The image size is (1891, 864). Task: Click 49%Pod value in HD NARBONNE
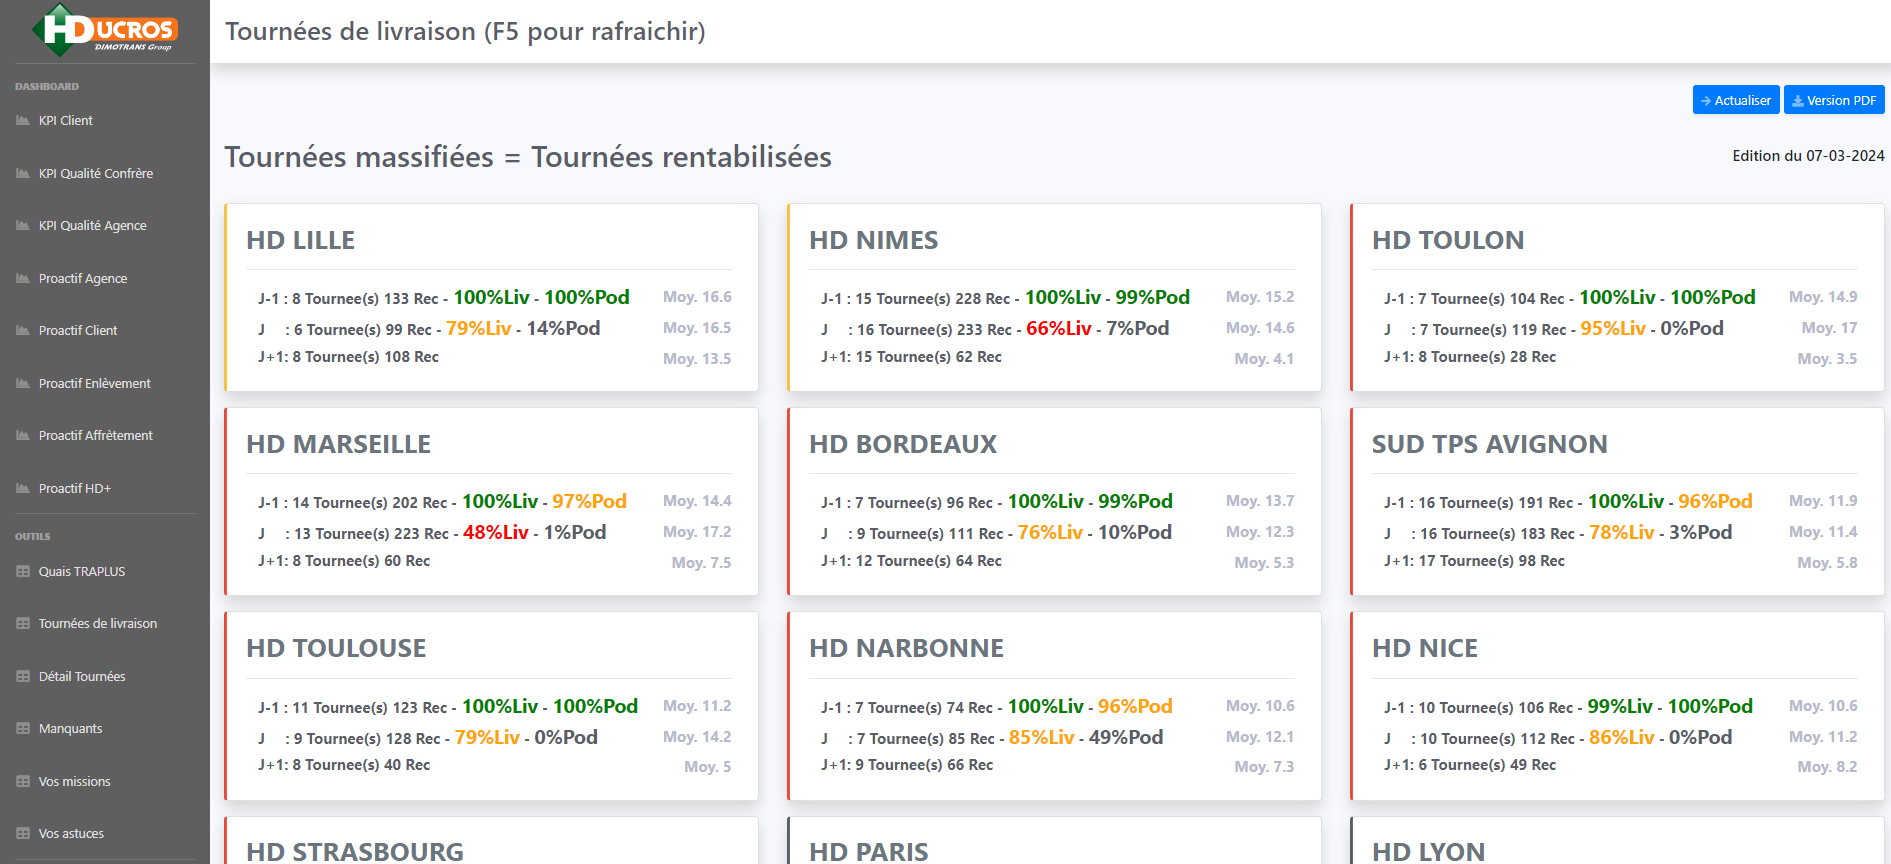coord(1126,738)
